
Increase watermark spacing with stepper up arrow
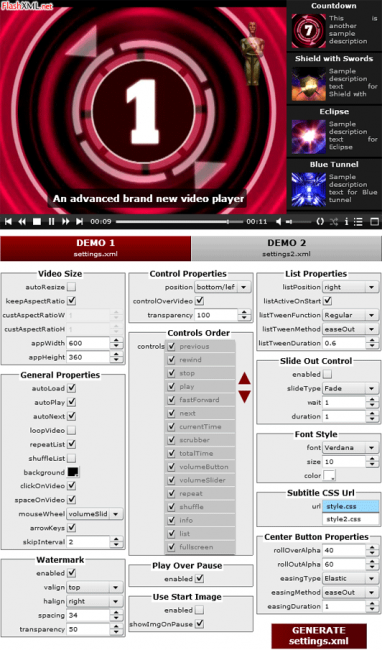pos(116,612)
